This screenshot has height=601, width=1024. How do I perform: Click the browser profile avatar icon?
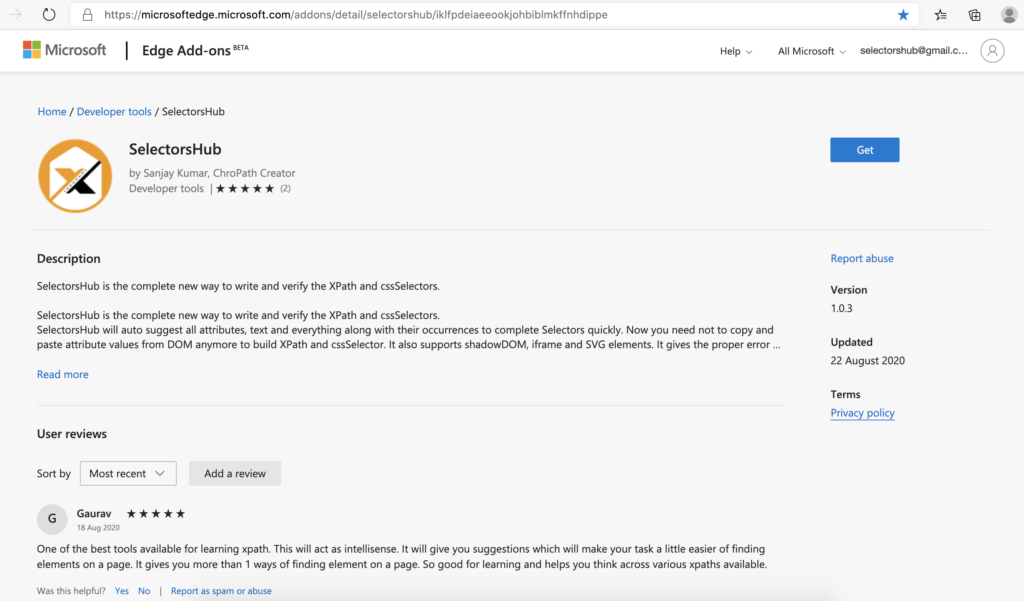[x=1009, y=14]
